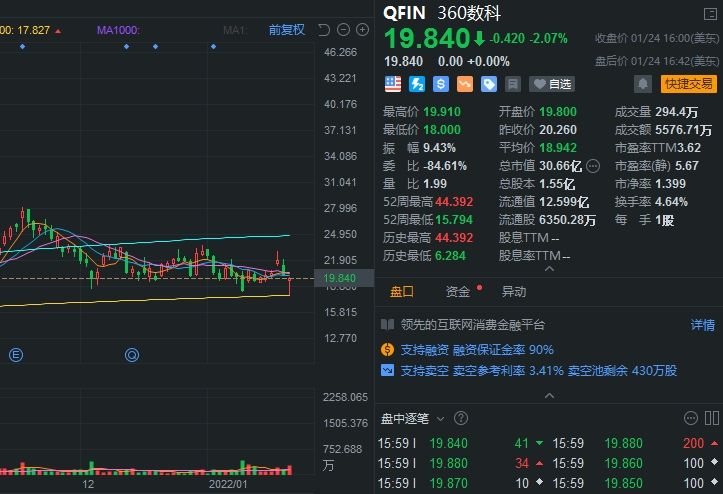Open 详情 company details link

(x=703, y=325)
